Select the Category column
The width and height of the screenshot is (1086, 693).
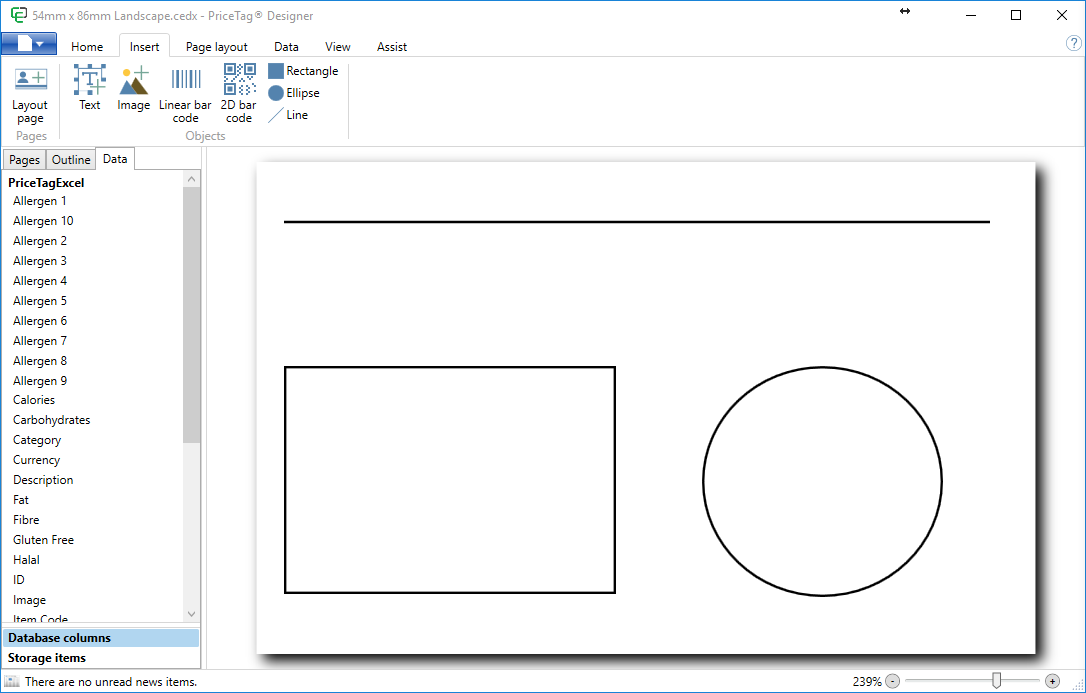pos(37,440)
